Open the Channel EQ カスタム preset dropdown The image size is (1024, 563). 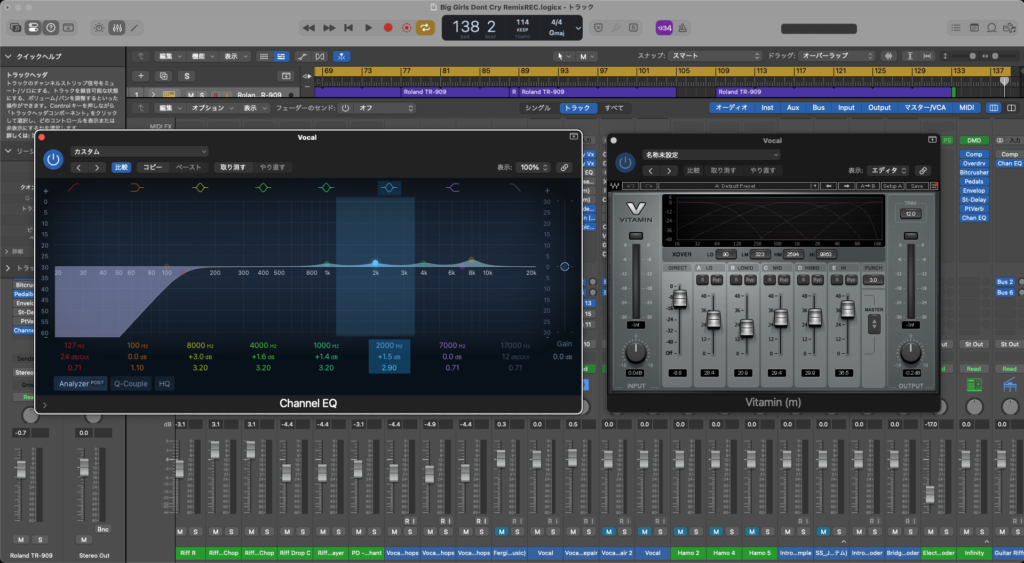pos(139,152)
